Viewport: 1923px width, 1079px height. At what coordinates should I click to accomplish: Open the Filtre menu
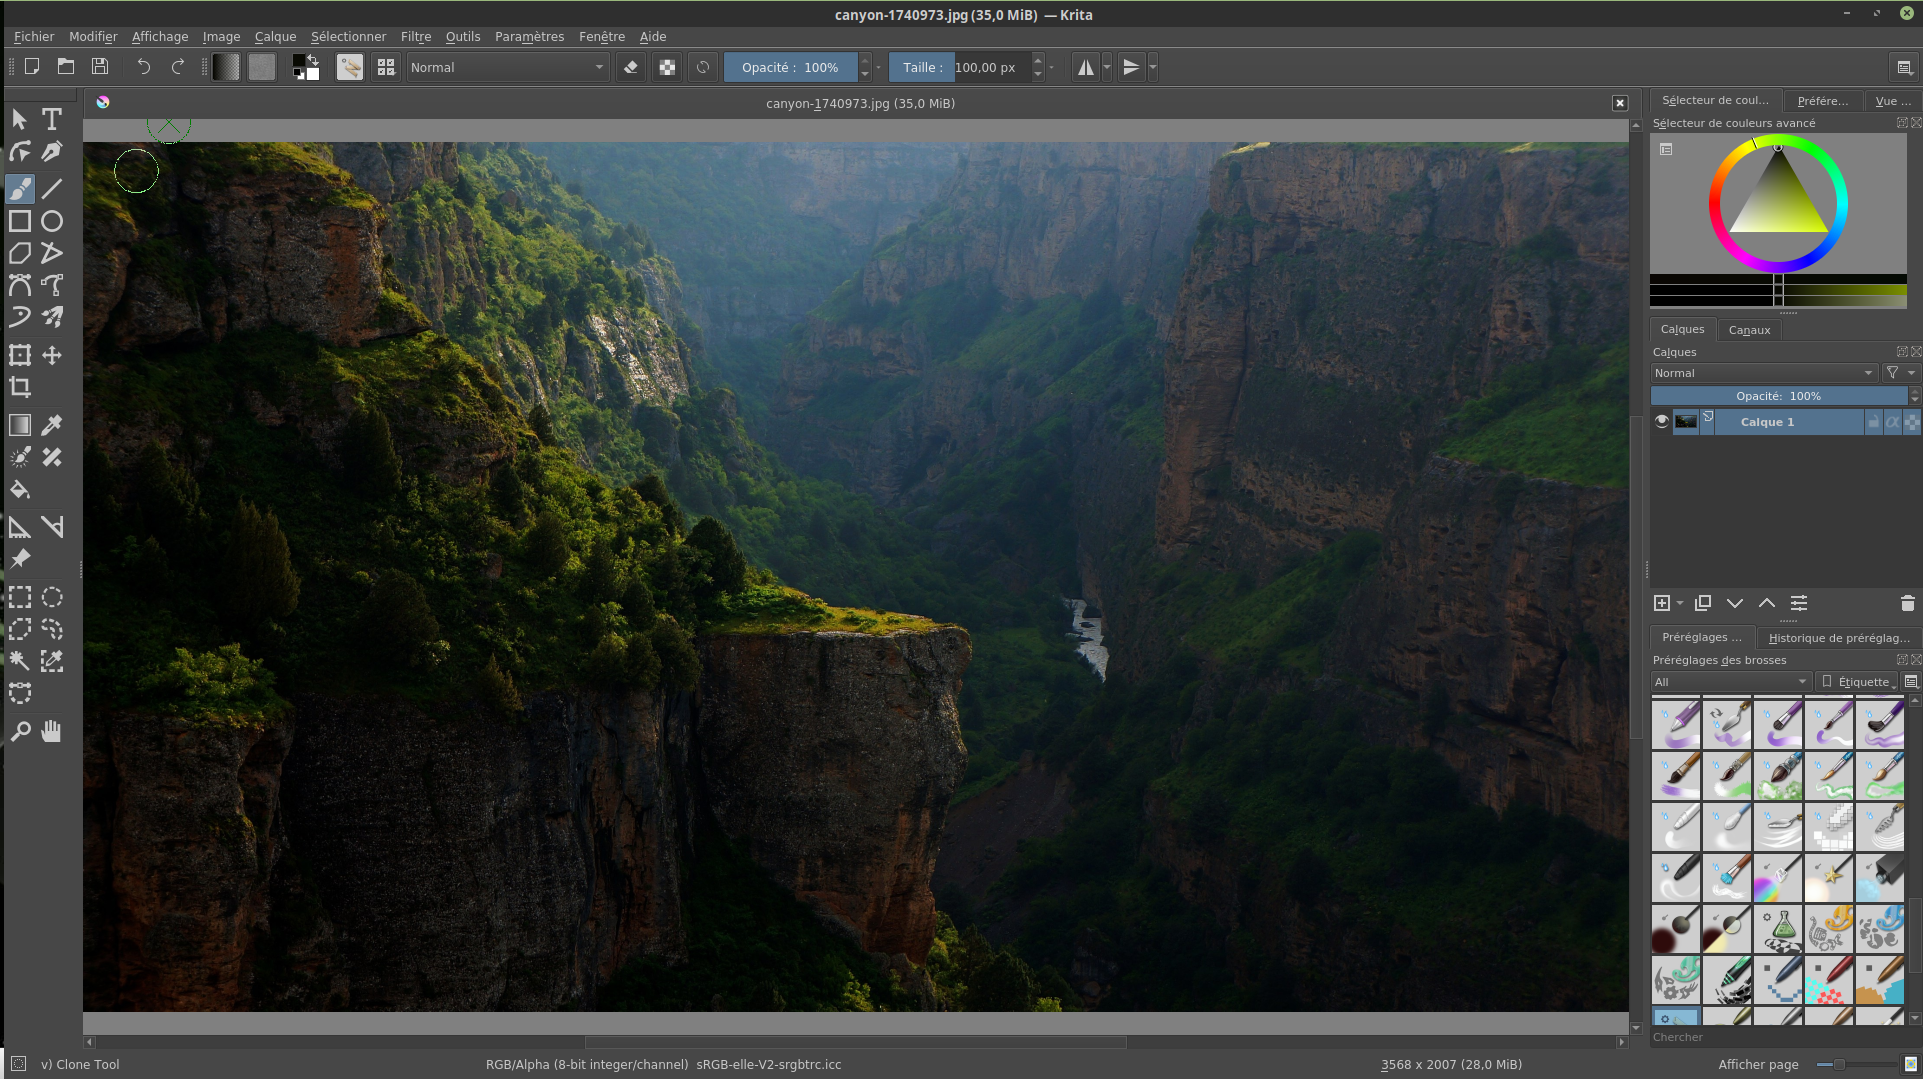click(416, 36)
